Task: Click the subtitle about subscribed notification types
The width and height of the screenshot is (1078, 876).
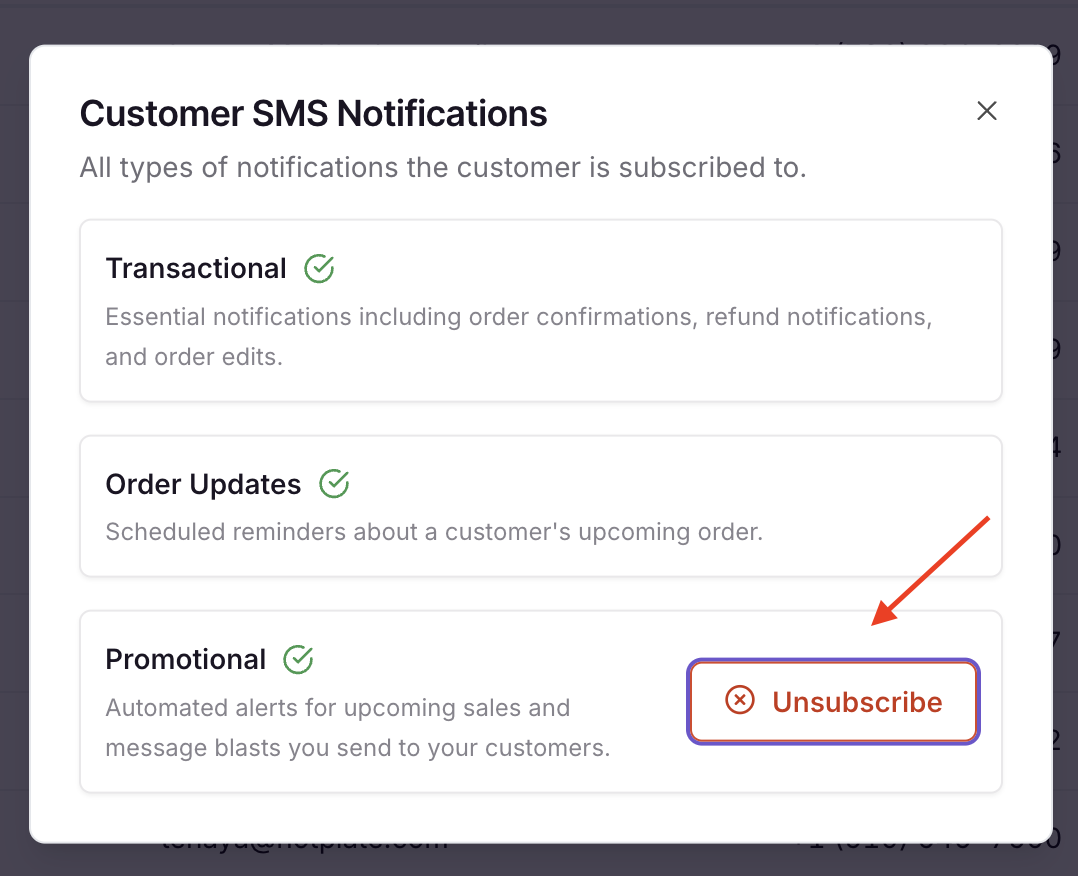Action: (x=442, y=167)
